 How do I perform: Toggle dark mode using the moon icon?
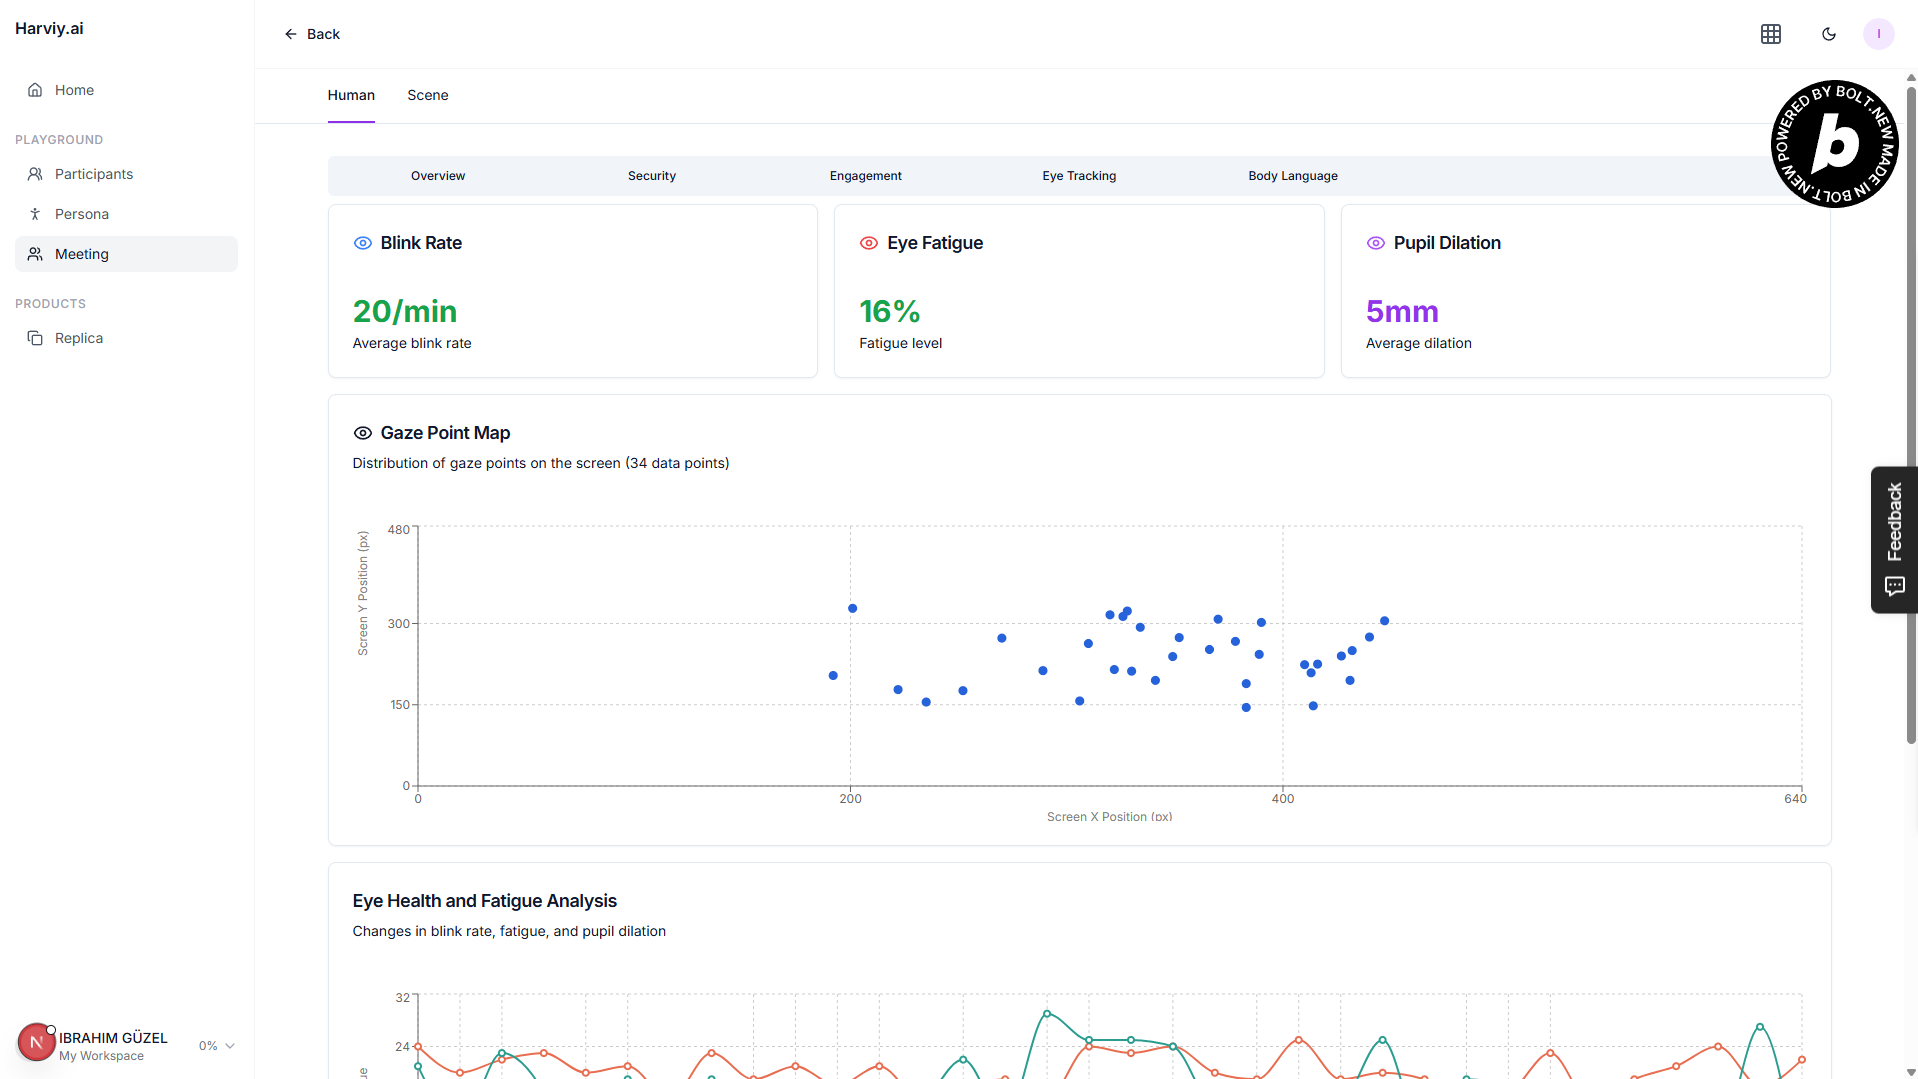coord(1828,34)
